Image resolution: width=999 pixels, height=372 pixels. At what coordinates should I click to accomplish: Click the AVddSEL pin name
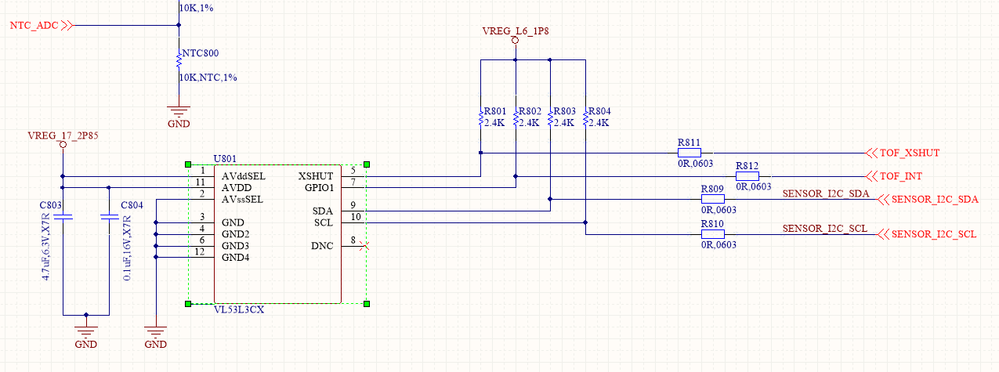pyautogui.click(x=243, y=175)
